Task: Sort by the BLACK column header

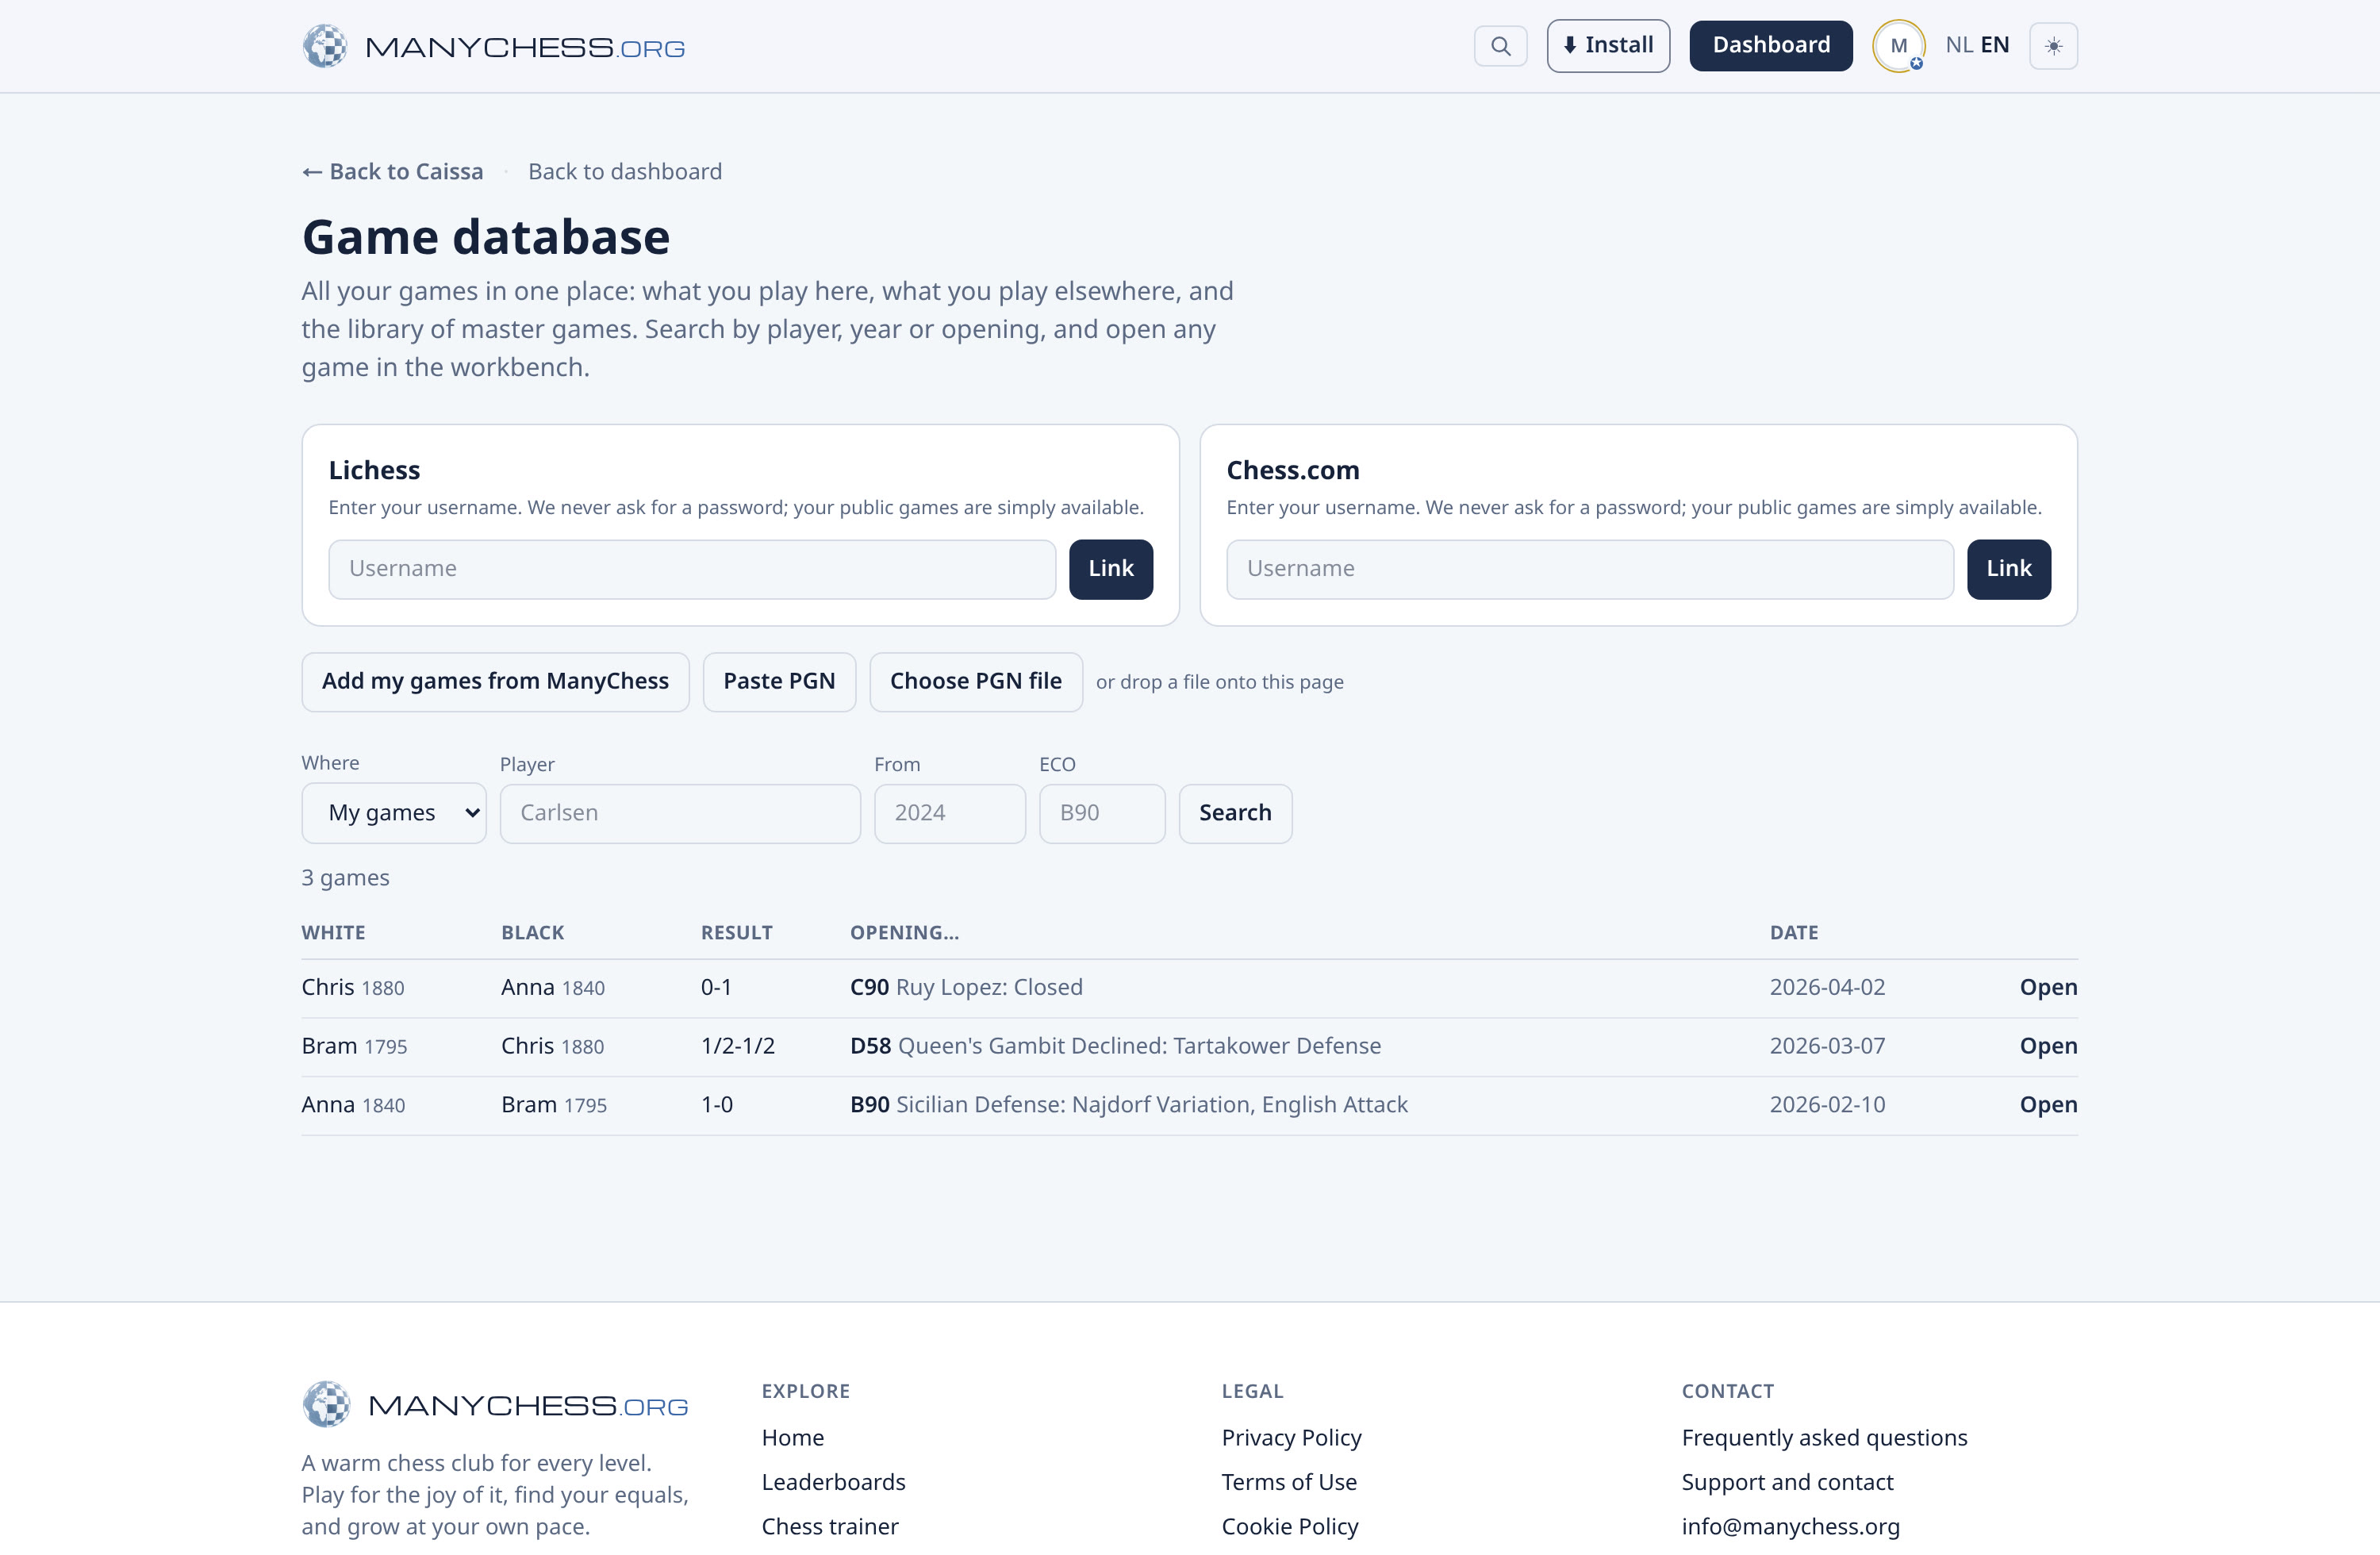Action: [x=533, y=933]
